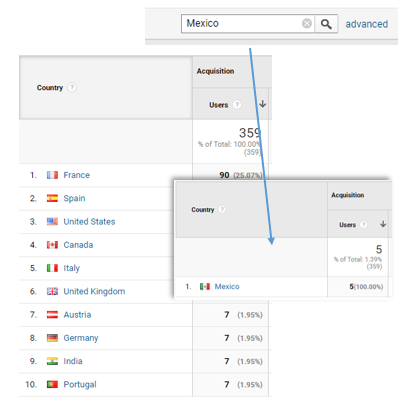
Task: Sort by Users descending arrow
Action: 262,104
